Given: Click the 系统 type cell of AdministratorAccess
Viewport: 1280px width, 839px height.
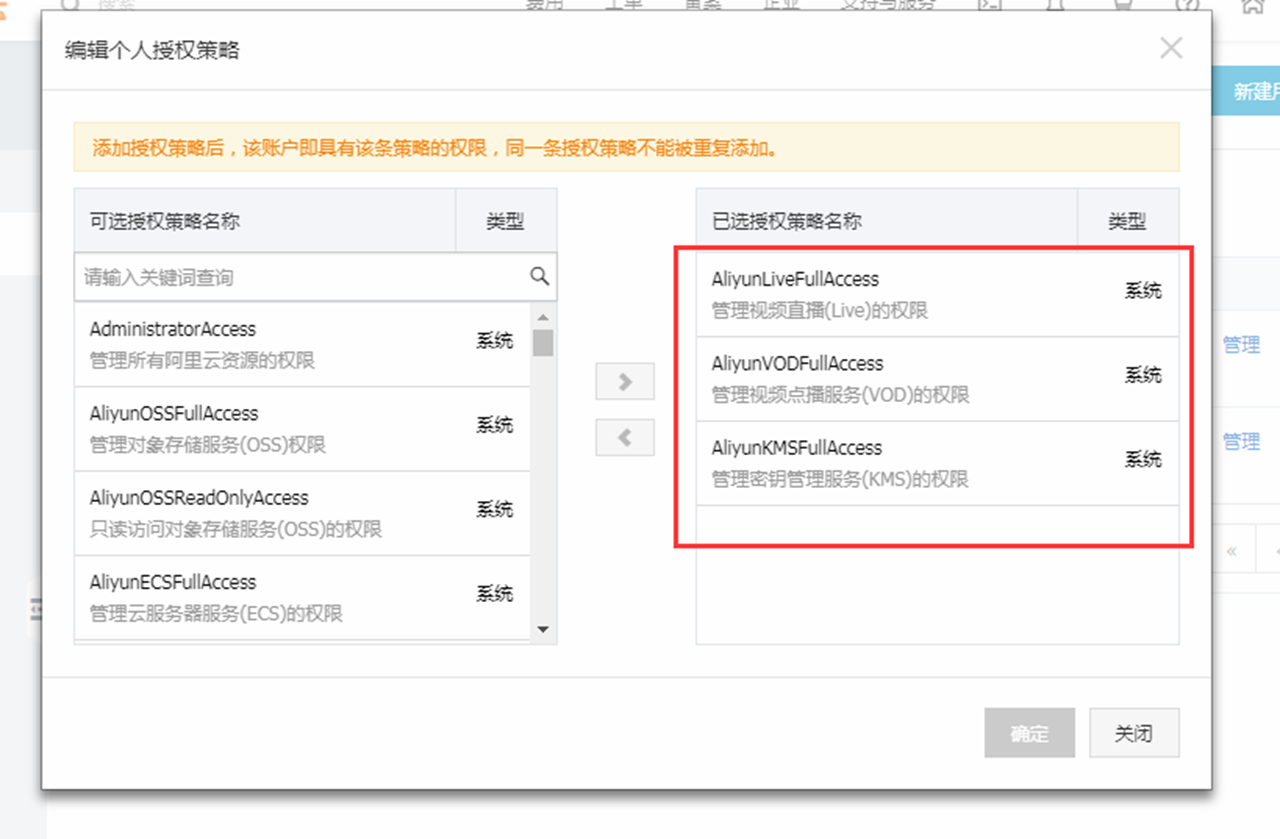Looking at the screenshot, I should pos(494,340).
